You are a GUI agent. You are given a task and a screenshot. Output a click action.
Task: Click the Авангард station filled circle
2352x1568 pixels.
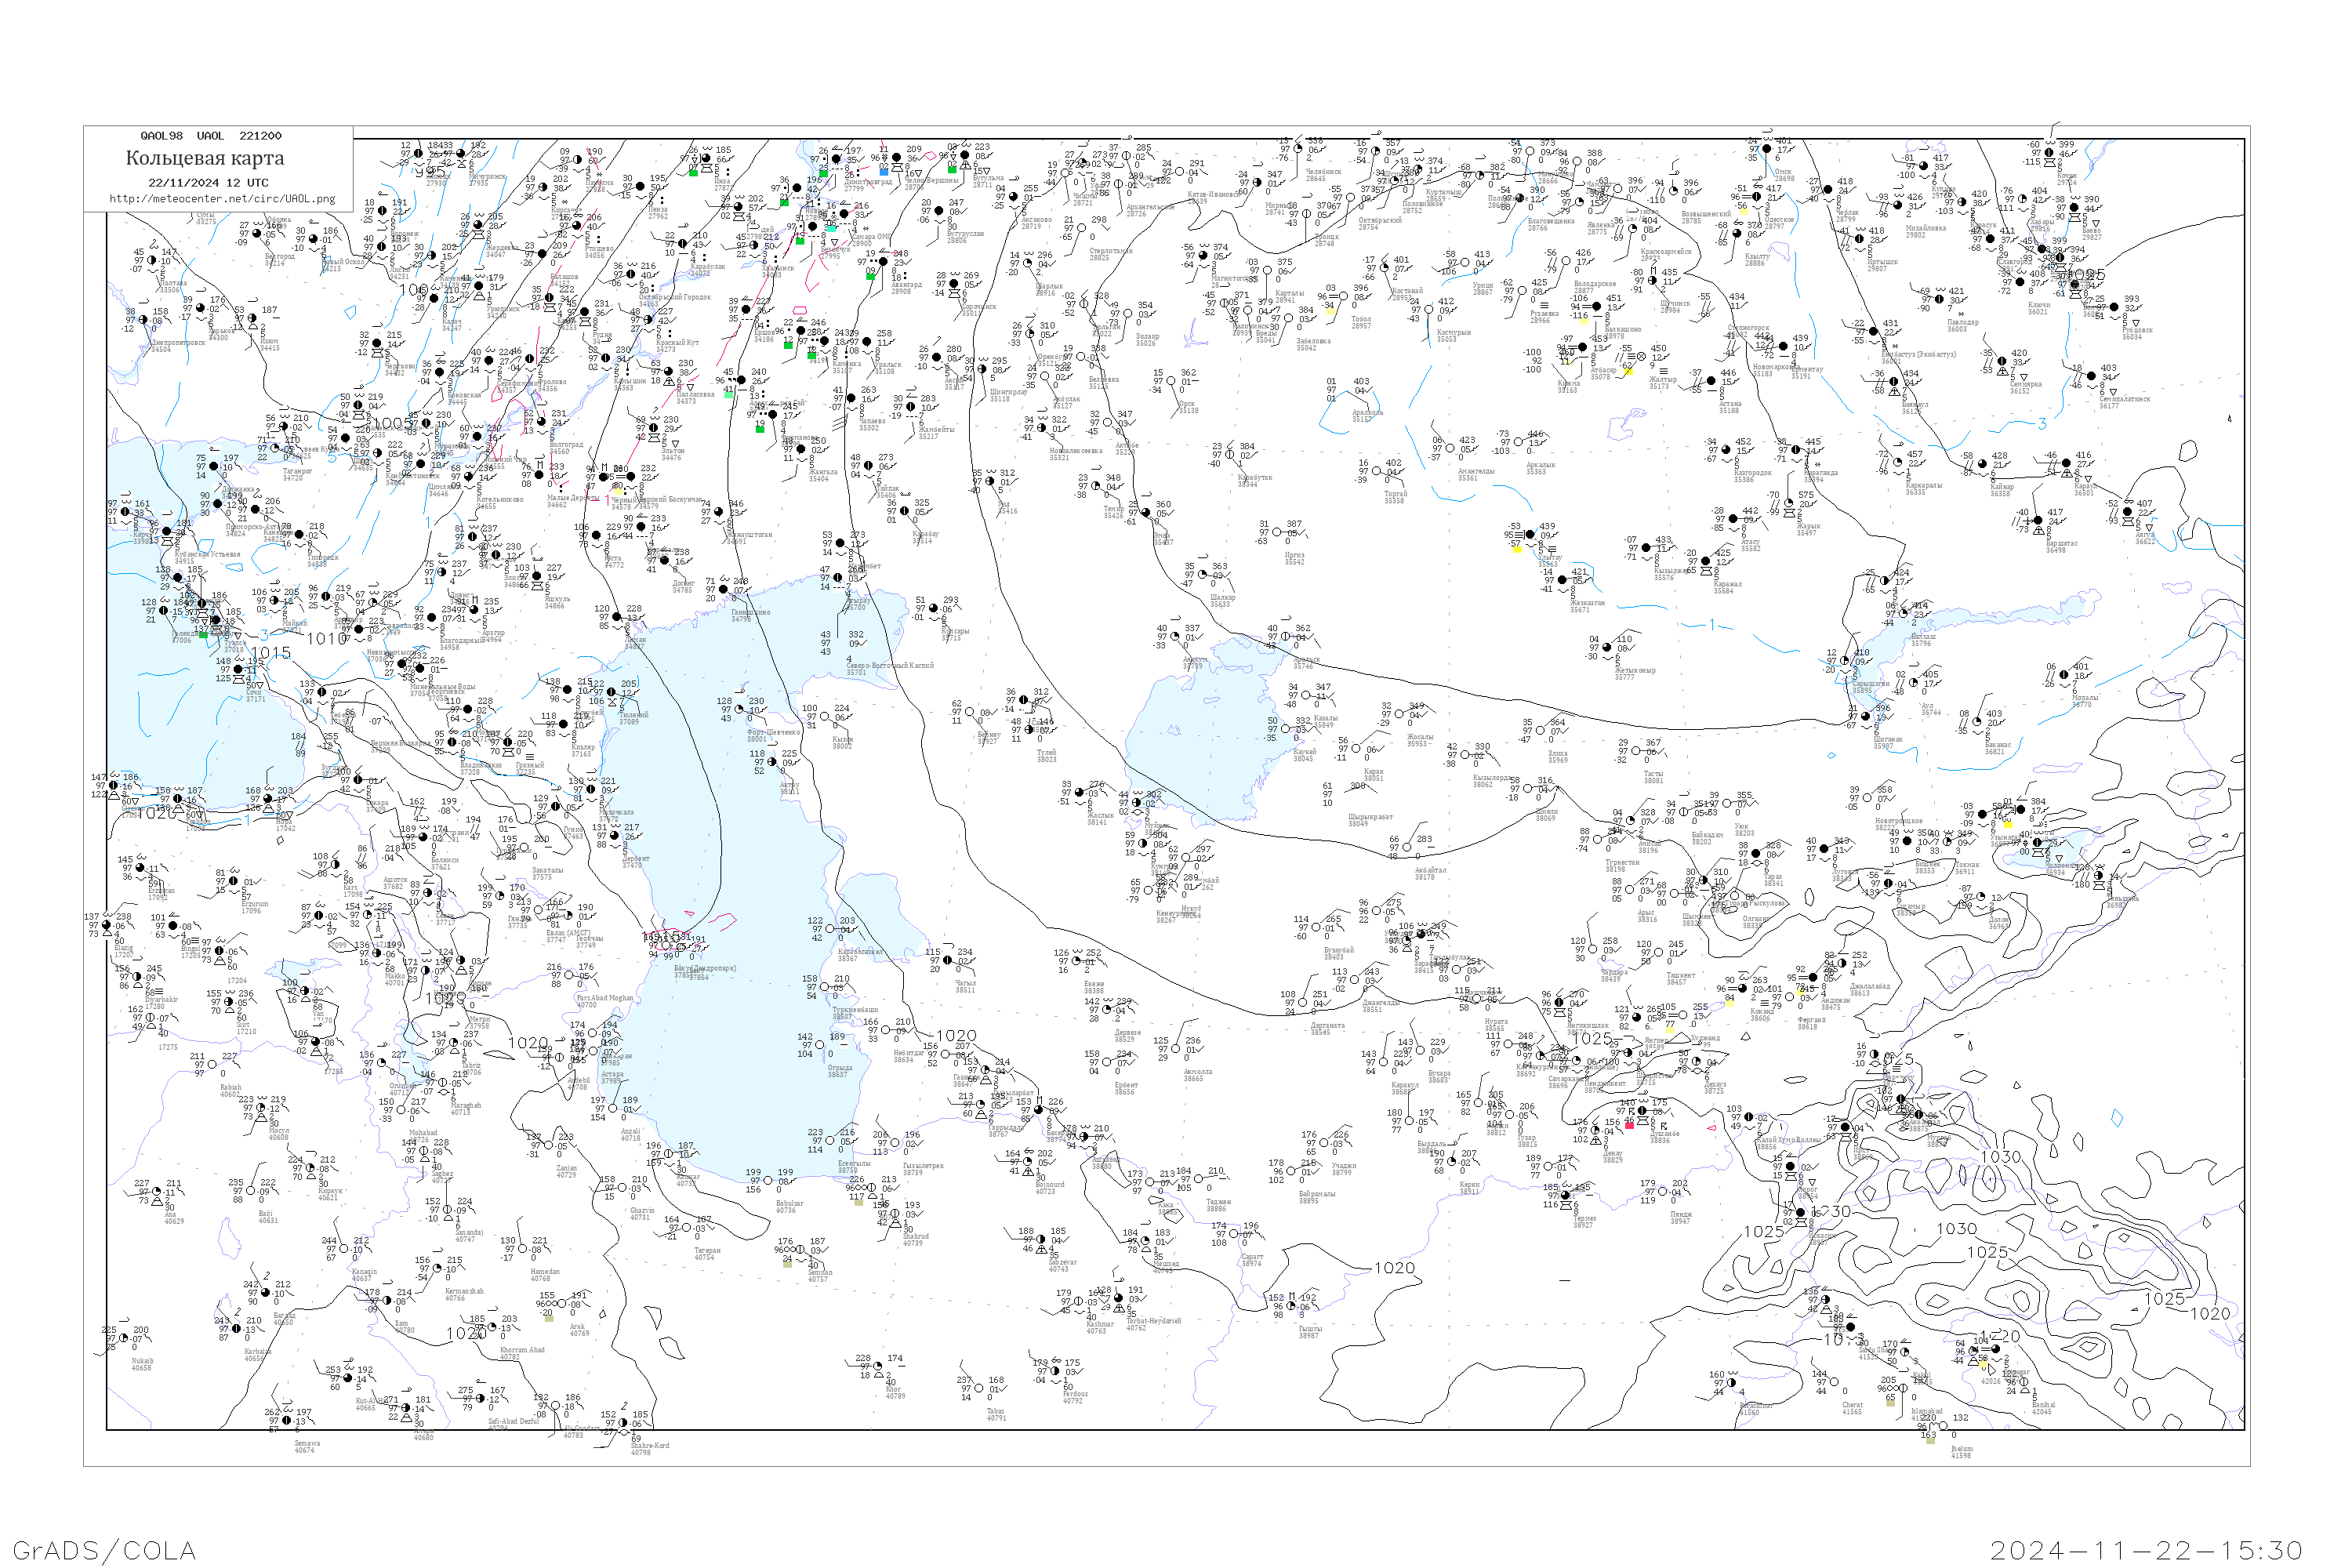click(883, 263)
